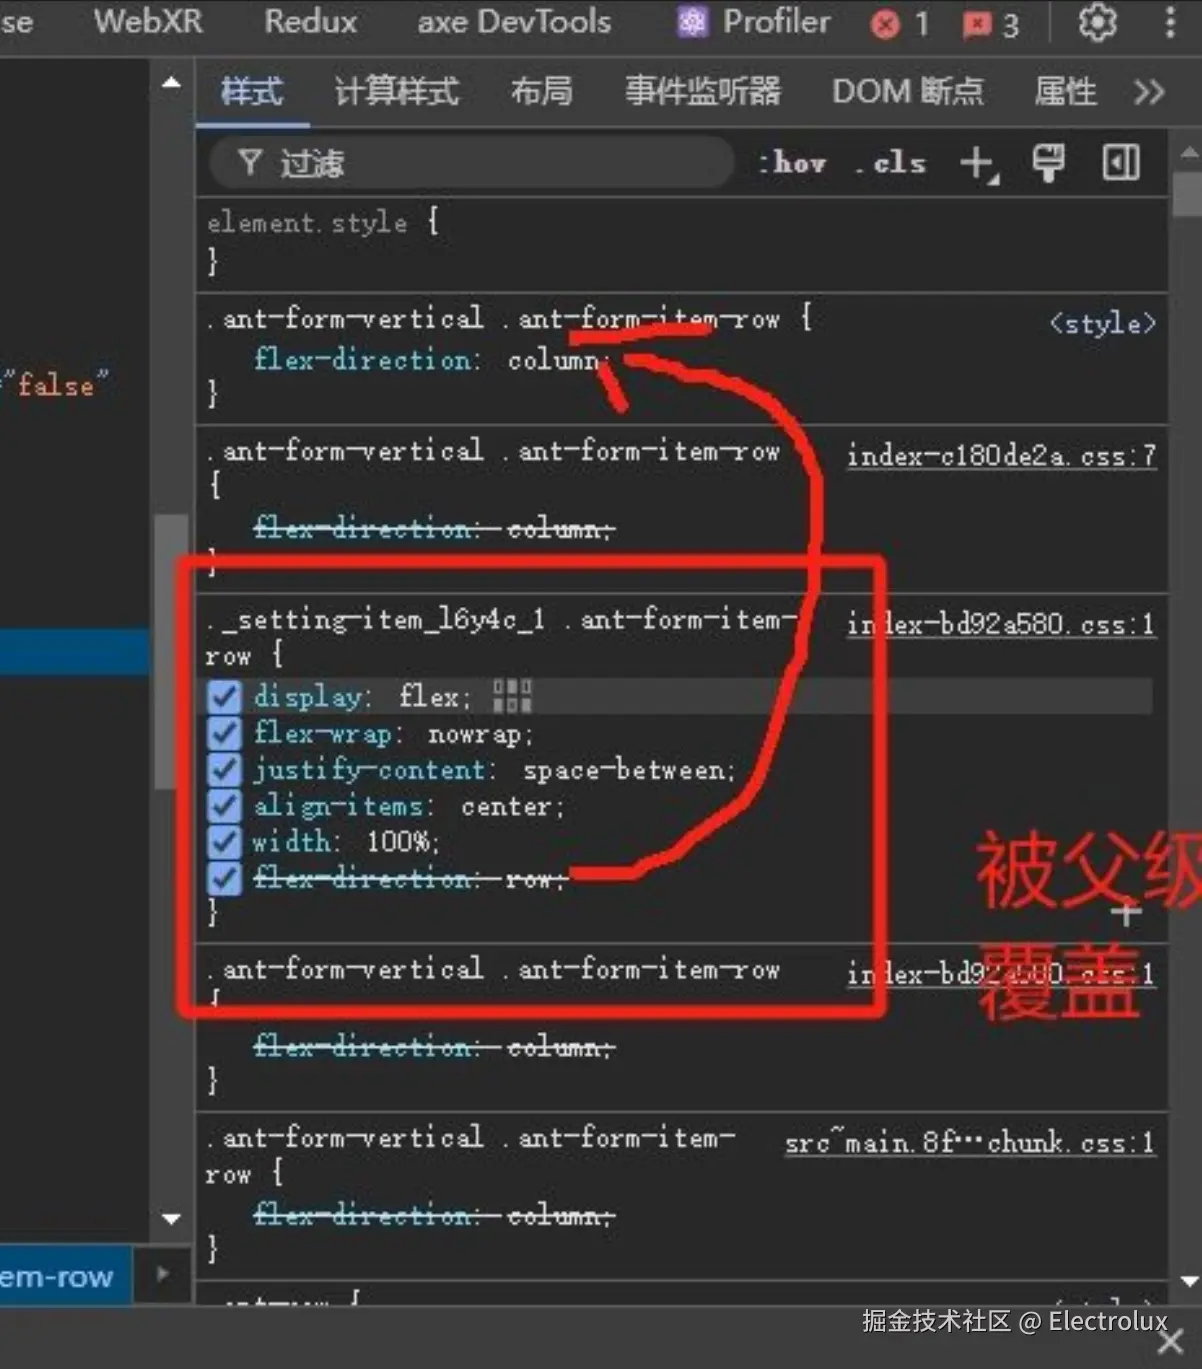Viewport: 1202px width, 1369px height.
Task: Open the 属性 properties tab
Action: point(1065,92)
